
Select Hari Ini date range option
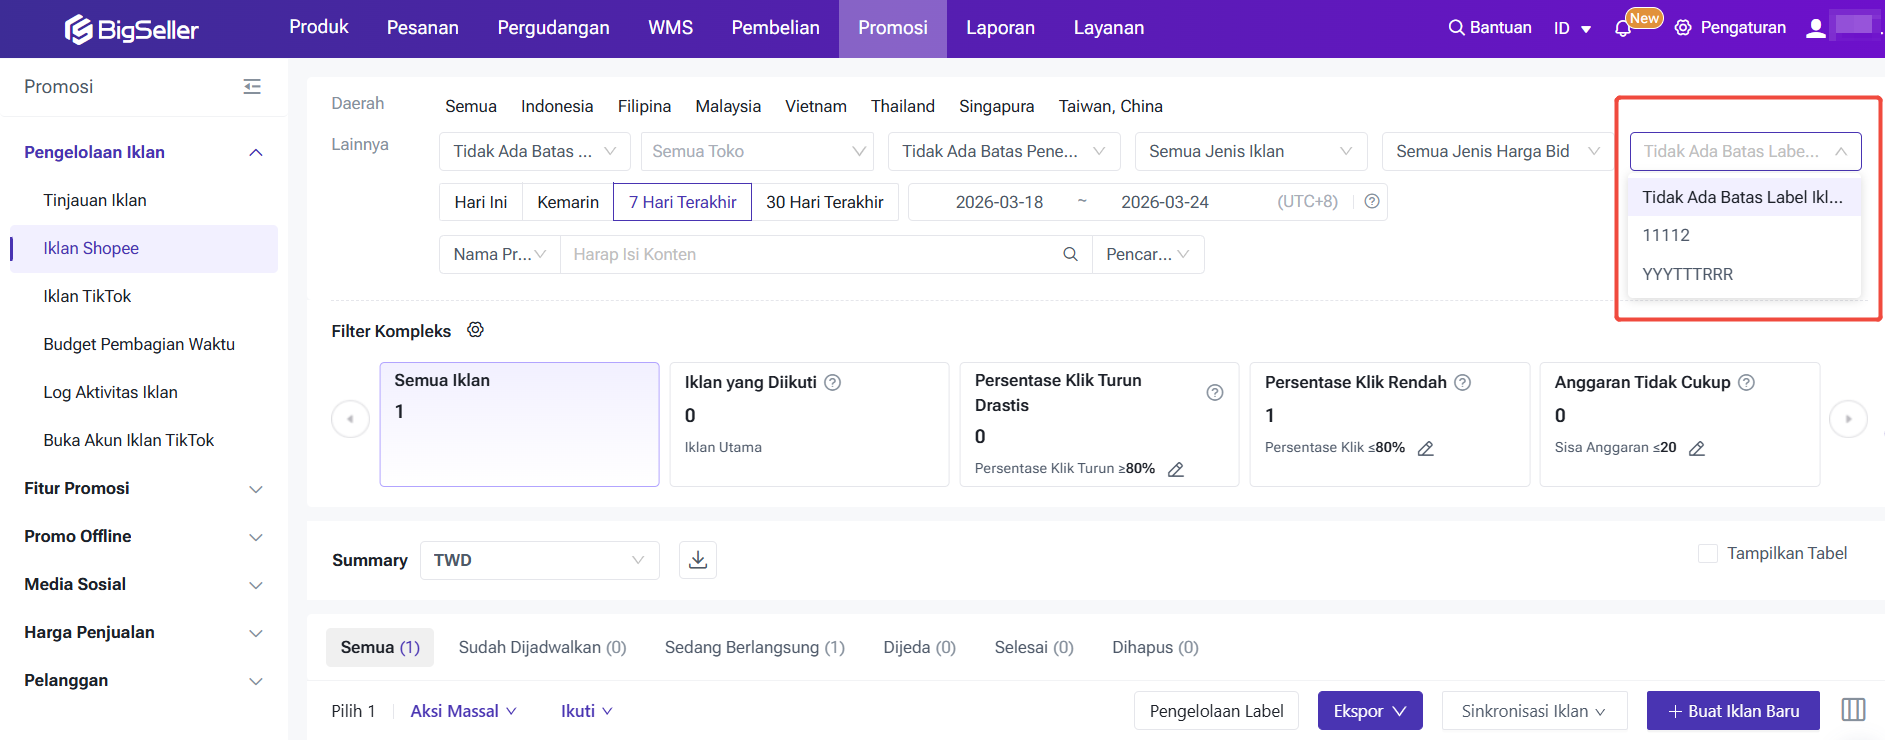(x=481, y=202)
